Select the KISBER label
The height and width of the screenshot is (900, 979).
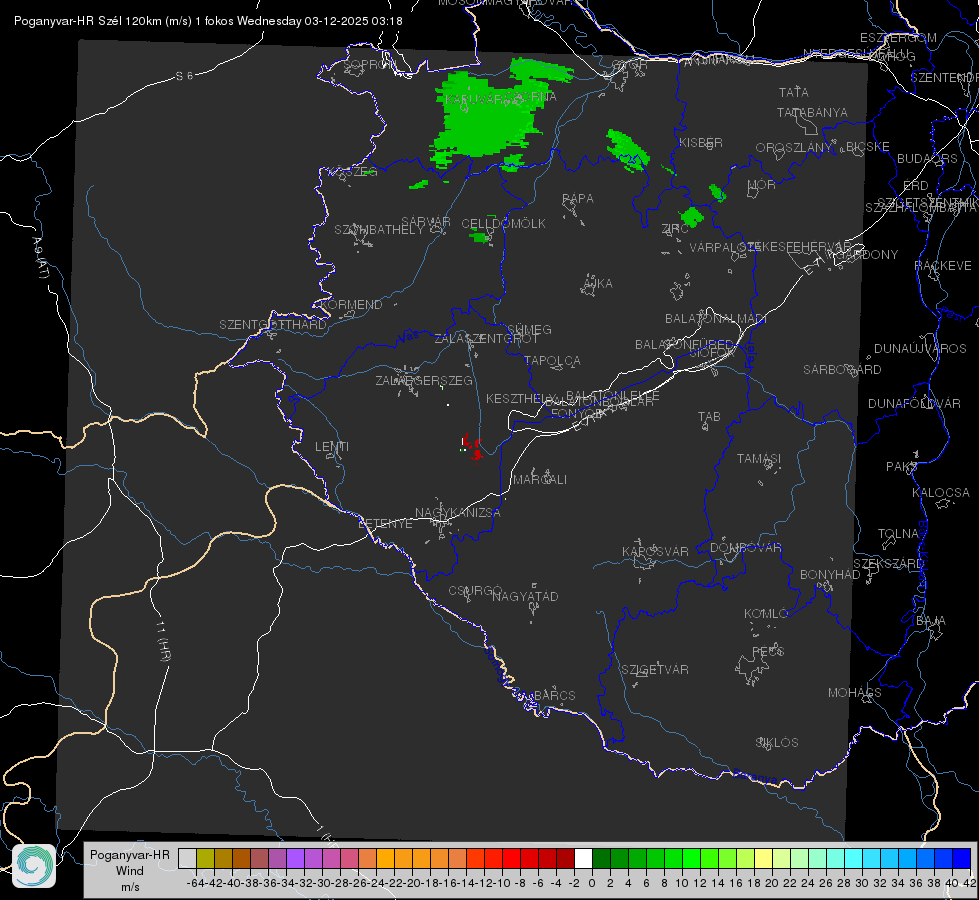[x=701, y=142]
